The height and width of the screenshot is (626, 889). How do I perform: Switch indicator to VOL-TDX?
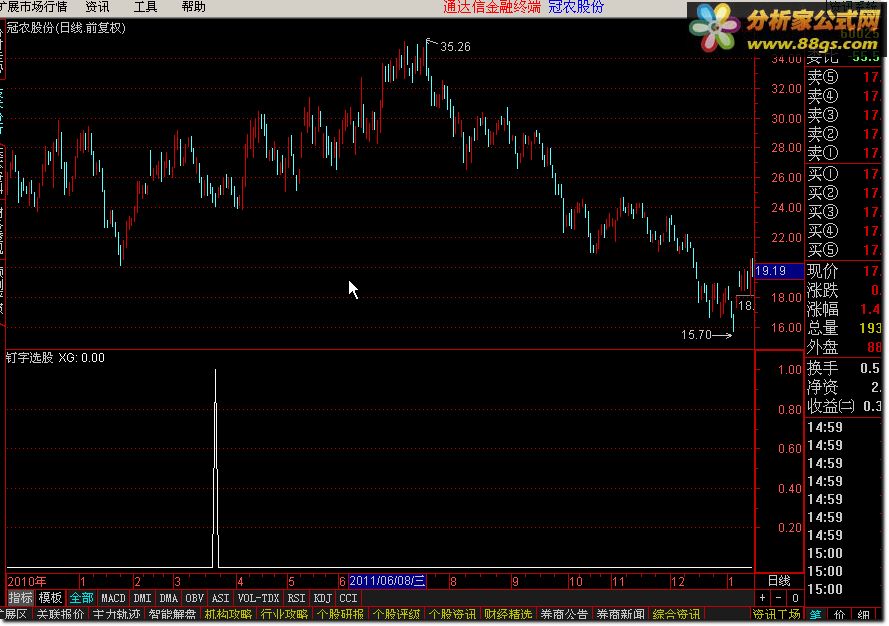tap(259, 598)
